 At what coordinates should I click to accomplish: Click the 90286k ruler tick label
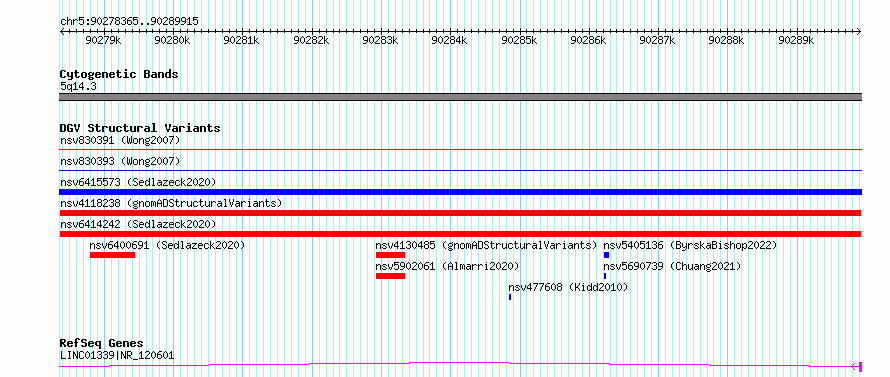coord(588,40)
